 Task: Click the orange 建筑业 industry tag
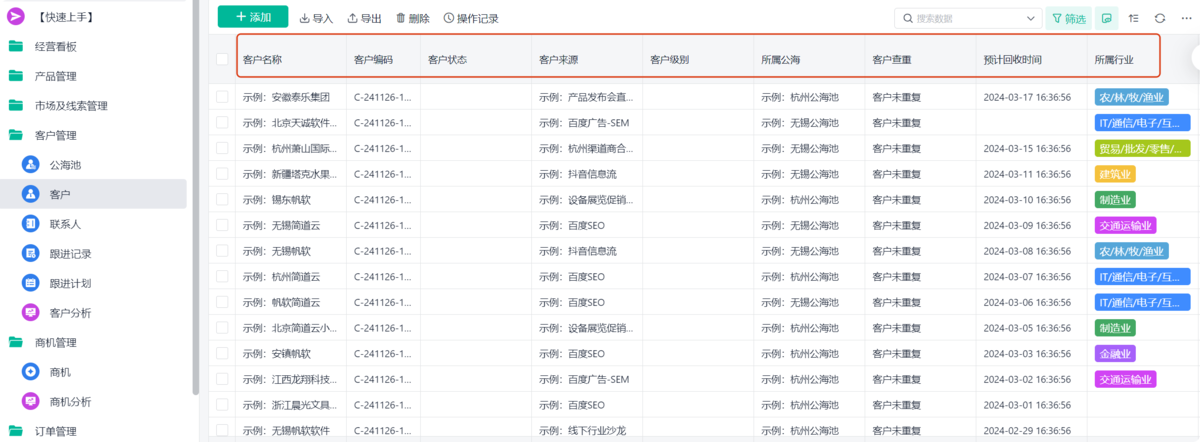(1115, 174)
